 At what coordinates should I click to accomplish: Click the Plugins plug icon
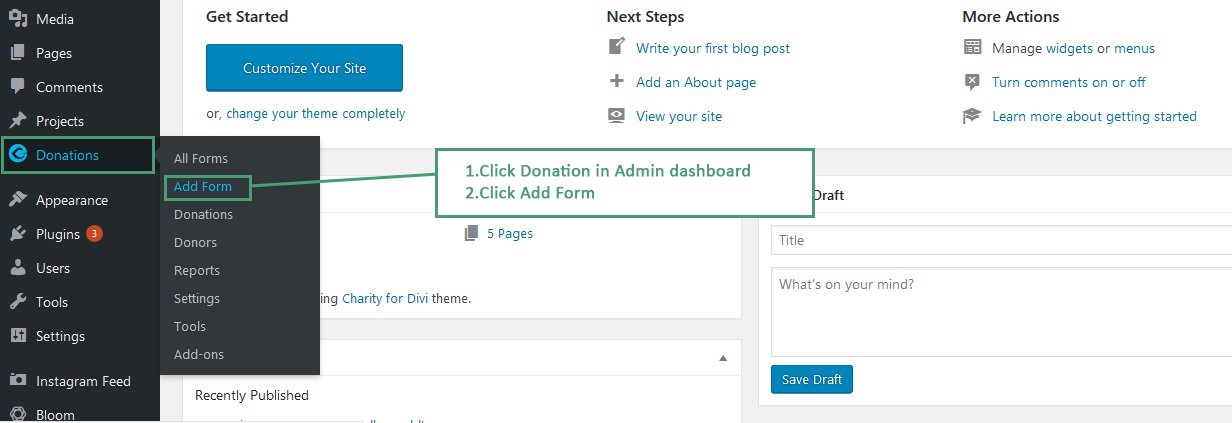tap(18, 234)
